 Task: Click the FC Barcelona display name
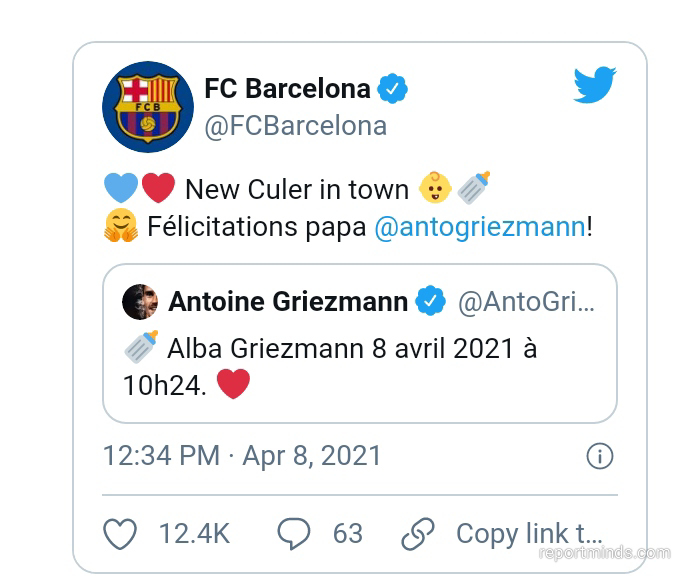coord(287,88)
